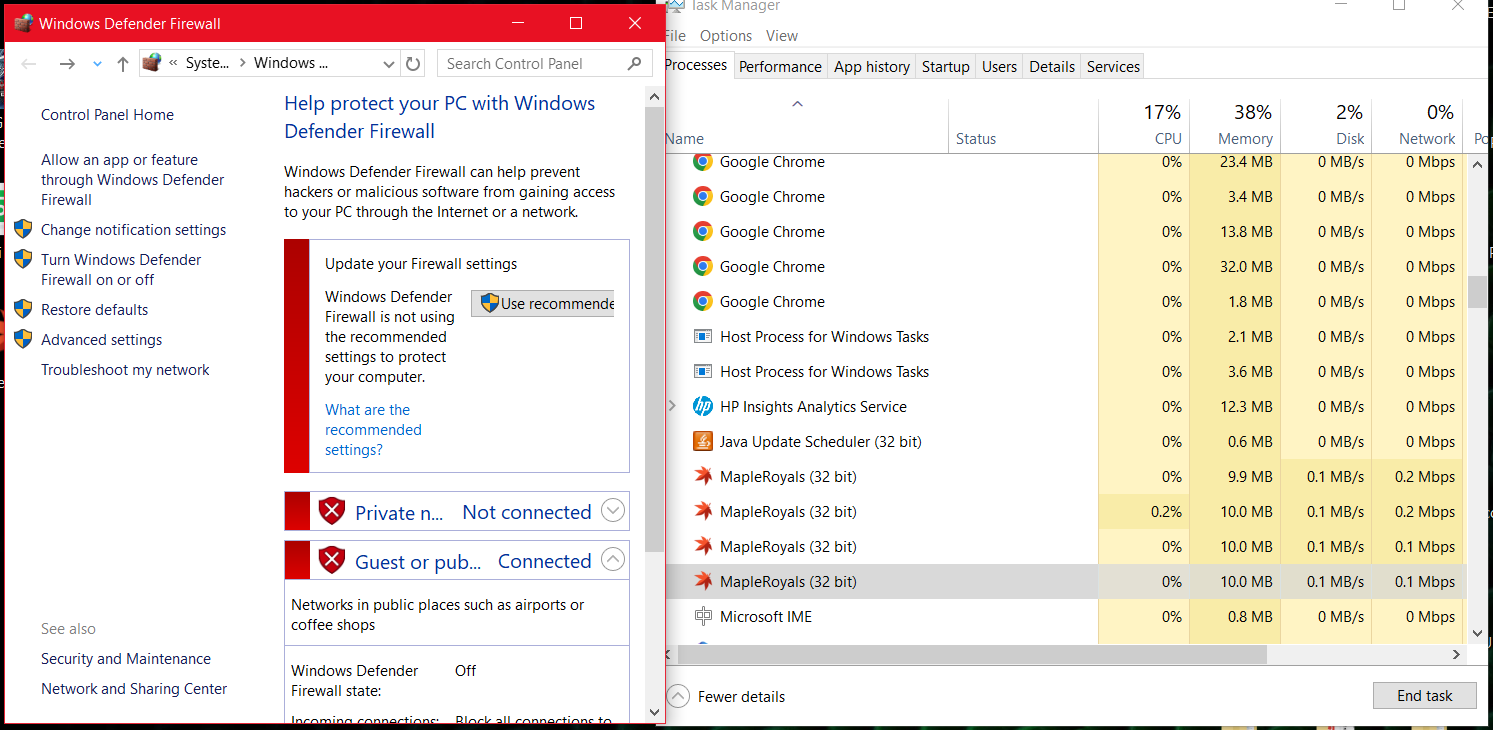The width and height of the screenshot is (1493, 730).
Task: Click shield icon beside Change notification settings
Action: coord(24,229)
